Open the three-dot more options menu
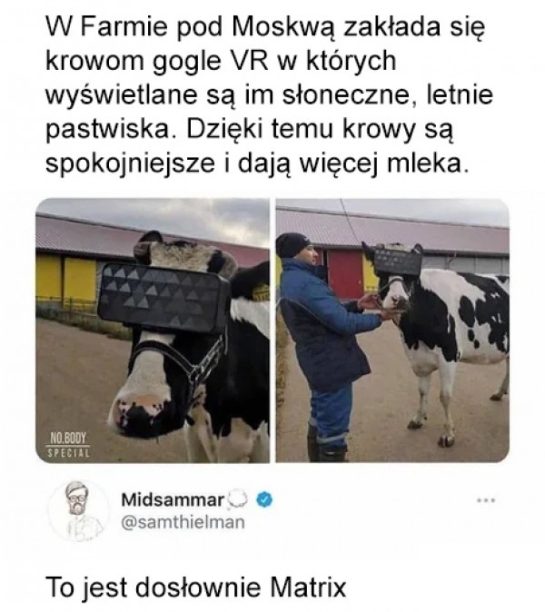Viewport: 545px width, 612px height. (x=486, y=500)
